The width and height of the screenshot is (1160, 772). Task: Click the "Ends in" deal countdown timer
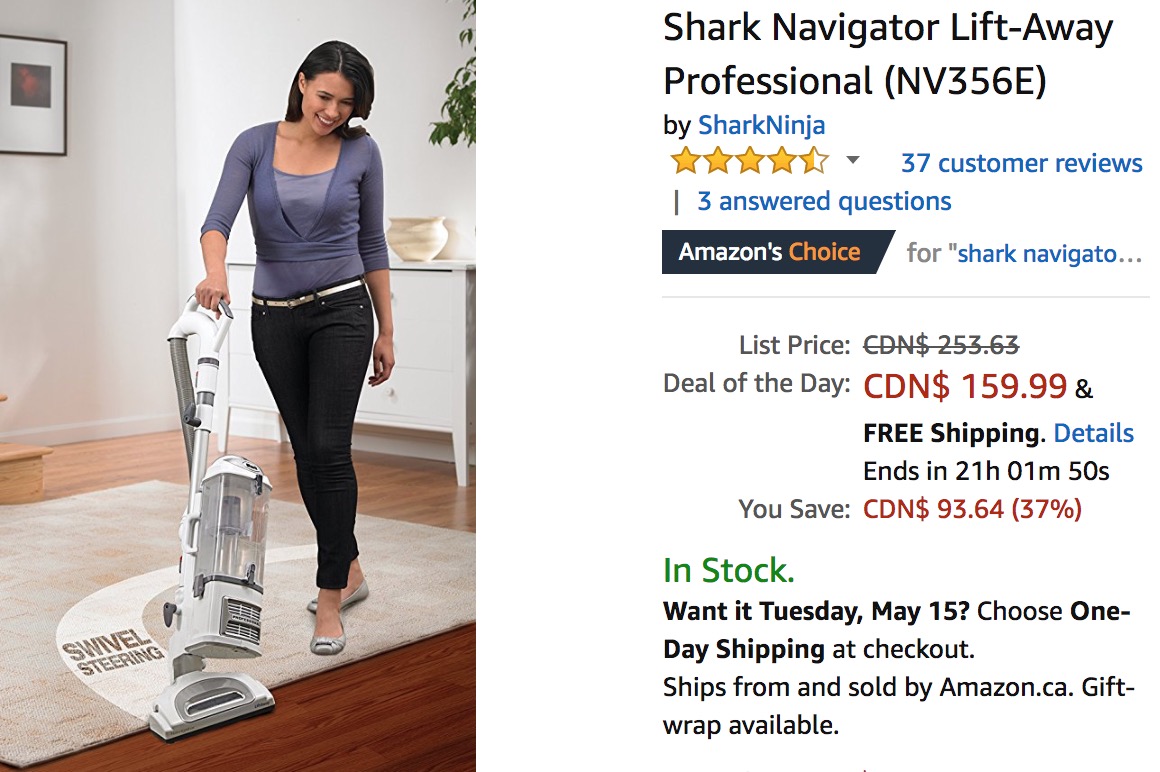click(x=986, y=471)
